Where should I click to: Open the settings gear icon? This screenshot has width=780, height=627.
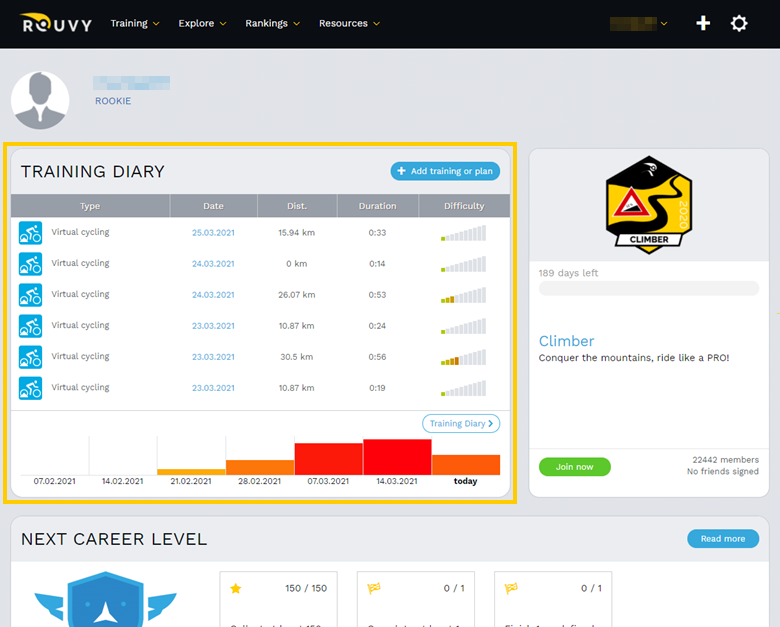point(739,23)
